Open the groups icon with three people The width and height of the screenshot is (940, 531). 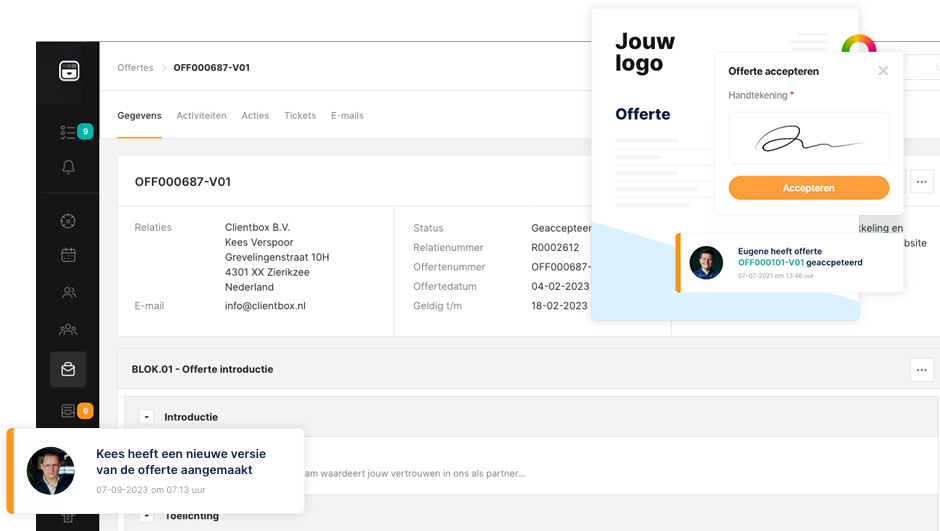click(x=68, y=329)
